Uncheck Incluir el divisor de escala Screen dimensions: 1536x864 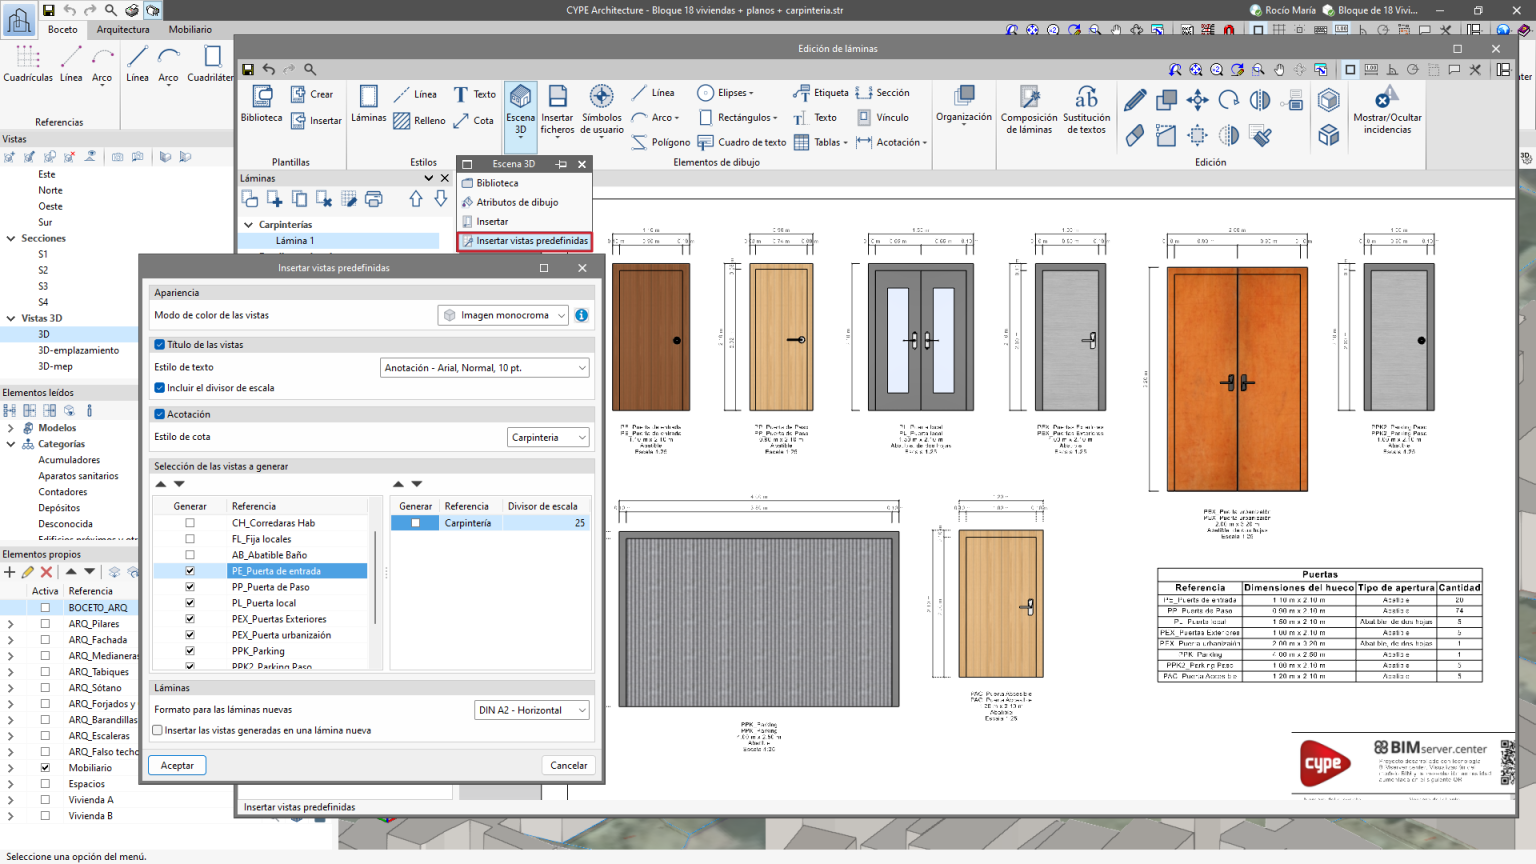[x=159, y=388]
